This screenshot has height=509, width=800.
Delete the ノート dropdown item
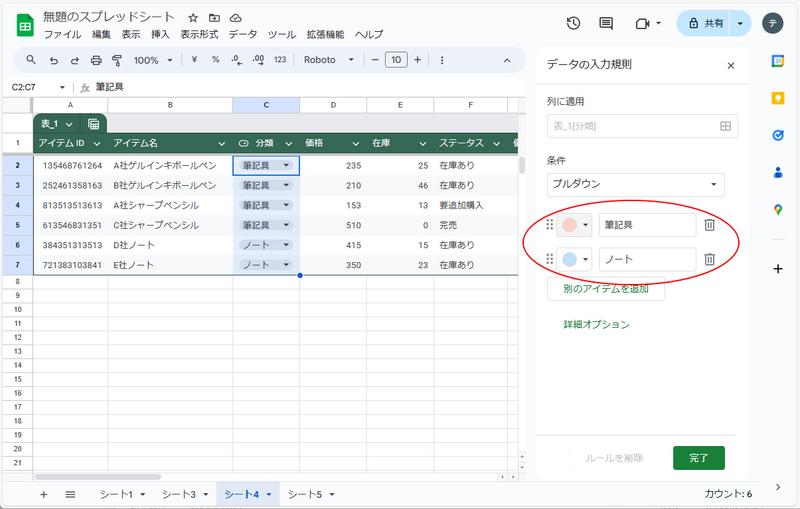[x=709, y=260]
